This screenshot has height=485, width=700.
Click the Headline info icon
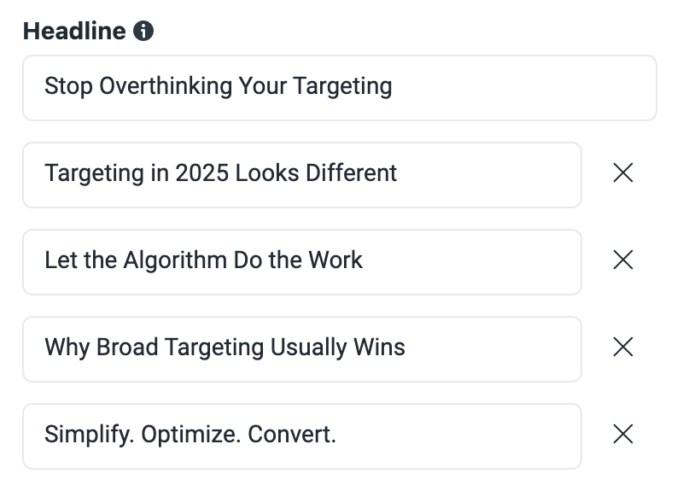[x=143, y=31]
